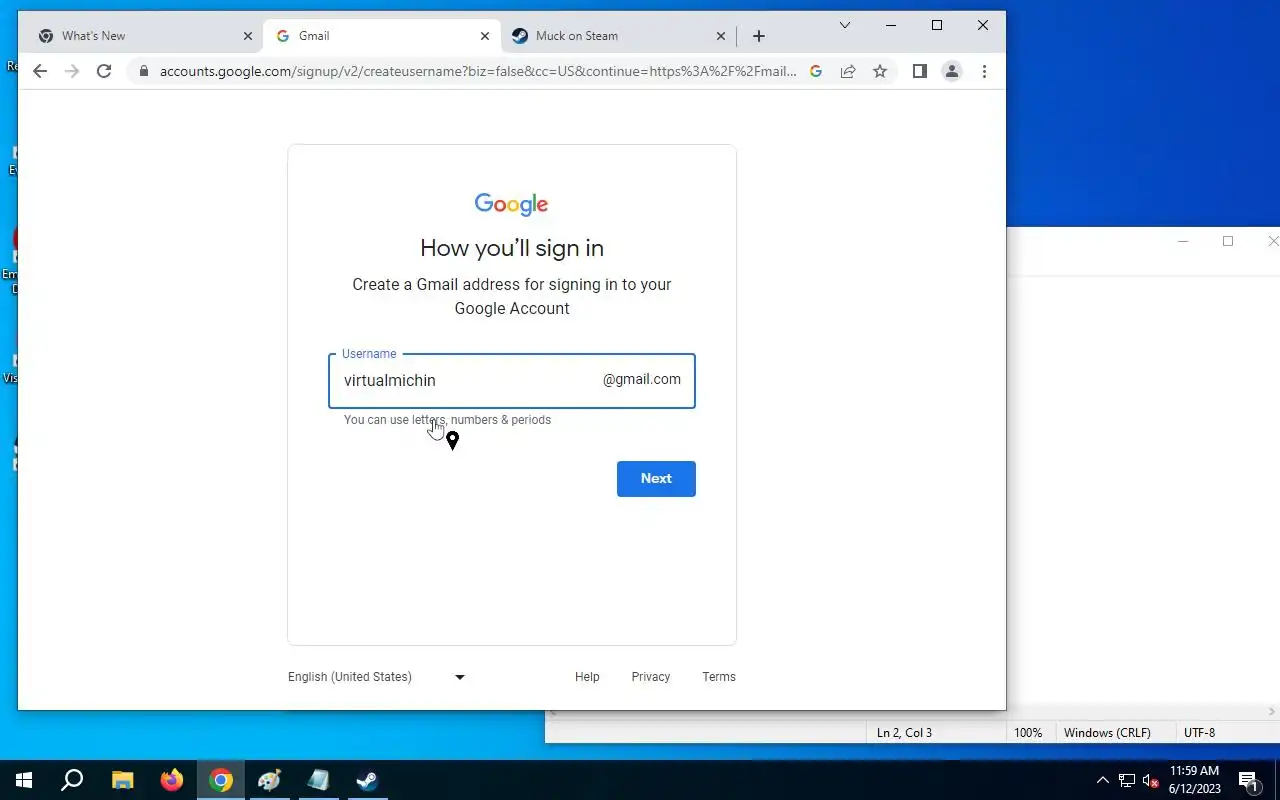Click the Username input field
Image resolution: width=1280 pixels, height=800 pixels.
point(512,380)
